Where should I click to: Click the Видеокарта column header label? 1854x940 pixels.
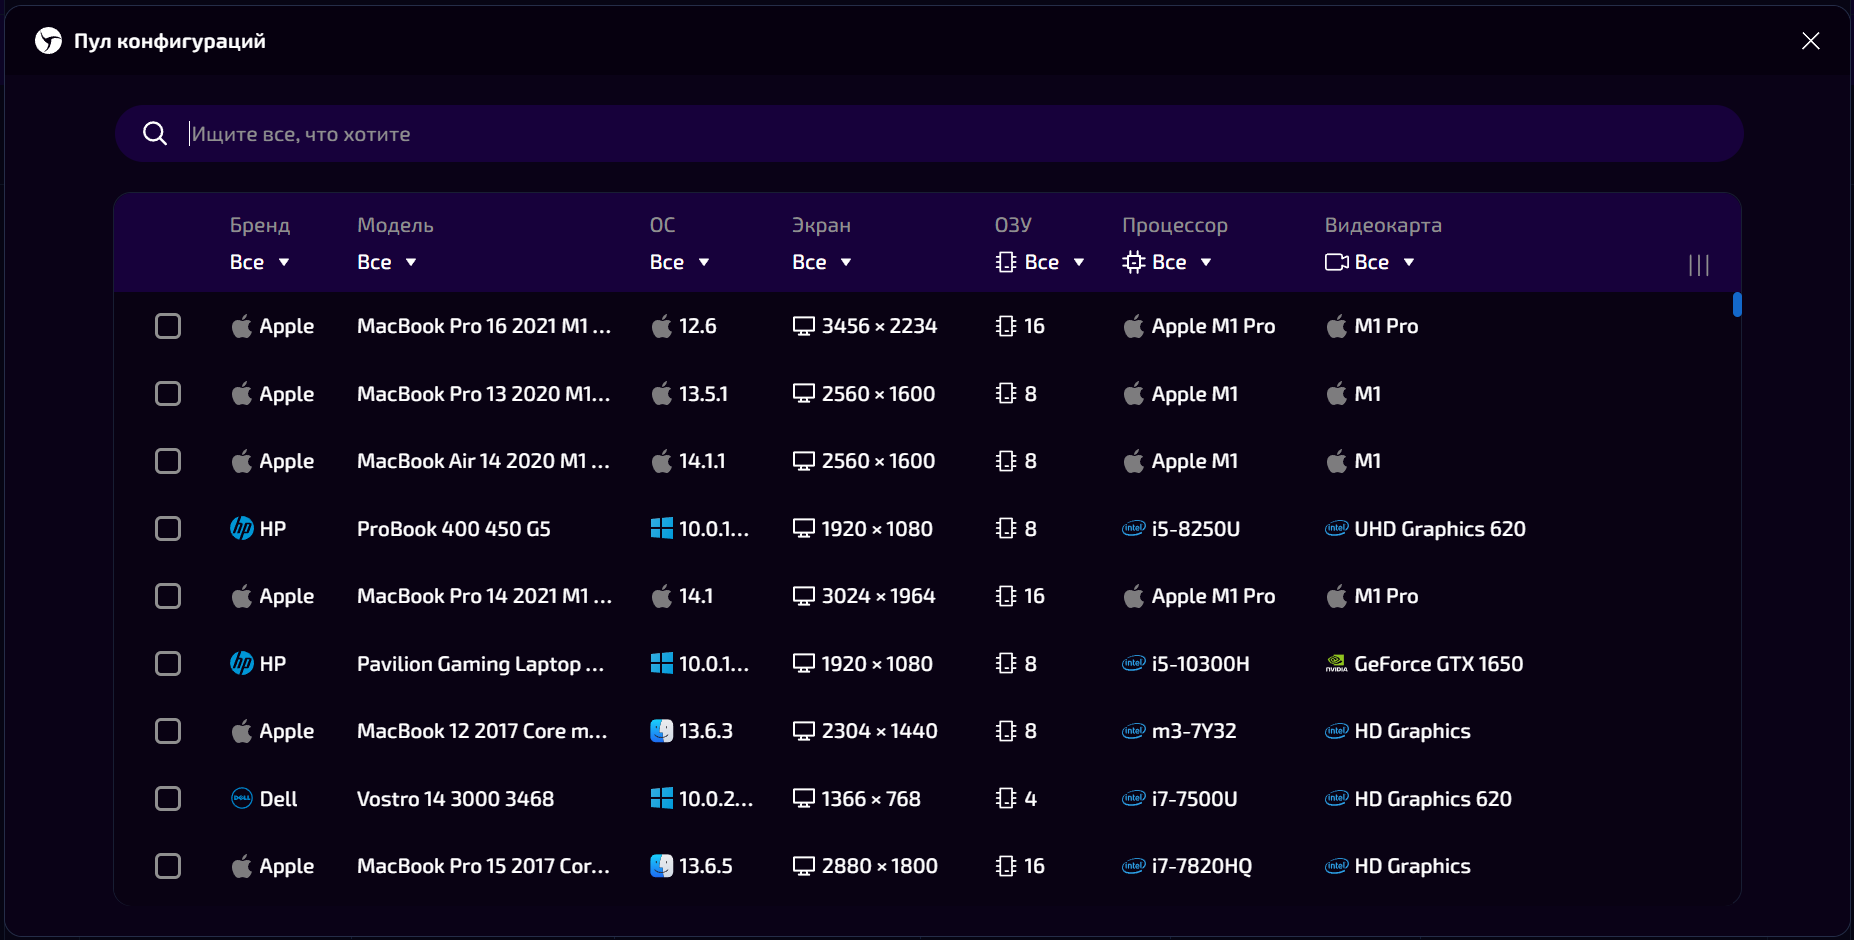coord(1383,225)
